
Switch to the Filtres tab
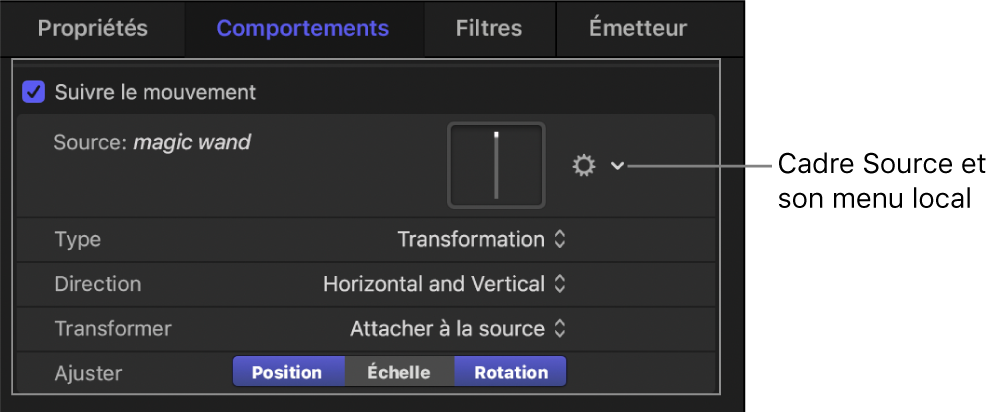pos(488,28)
